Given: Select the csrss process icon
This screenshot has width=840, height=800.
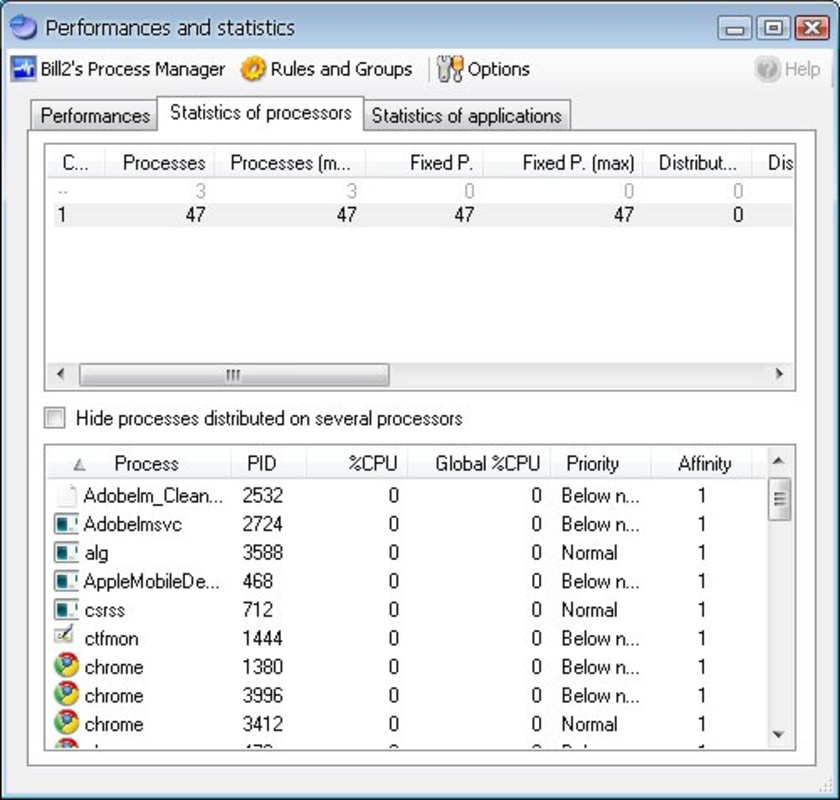Looking at the screenshot, I should pyautogui.click(x=66, y=610).
